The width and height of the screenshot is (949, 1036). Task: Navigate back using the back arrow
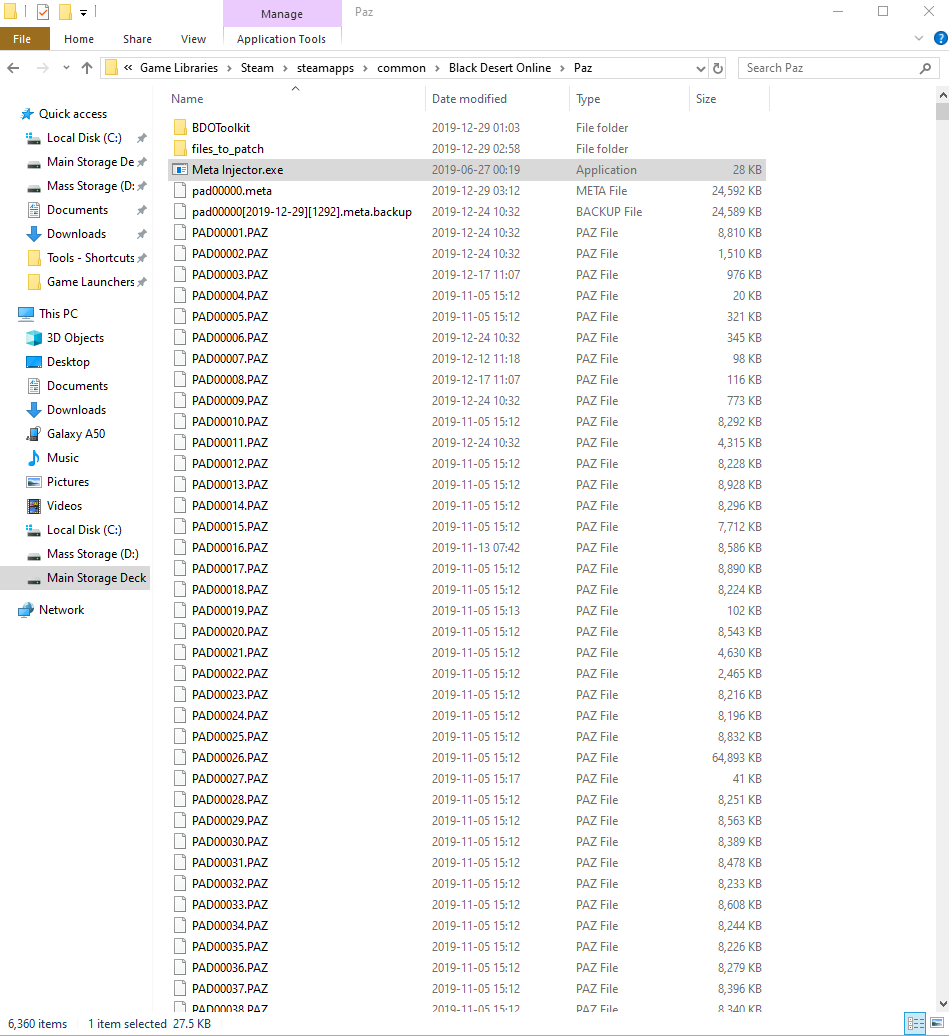(x=14, y=68)
